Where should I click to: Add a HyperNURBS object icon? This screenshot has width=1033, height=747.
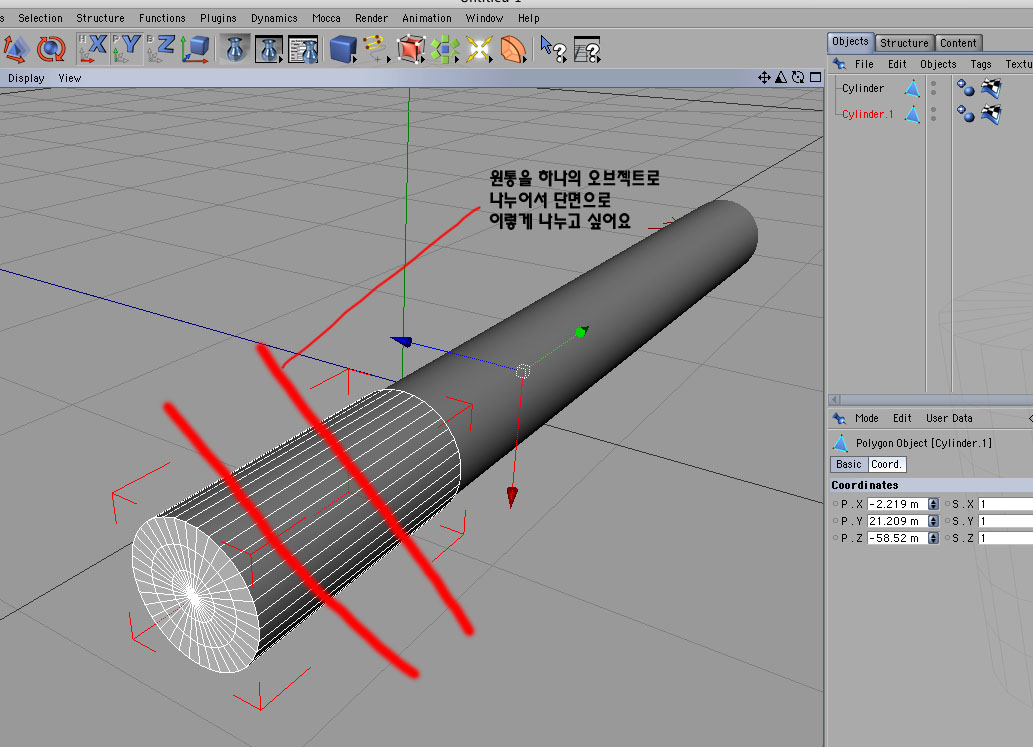(x=411, y=49)
